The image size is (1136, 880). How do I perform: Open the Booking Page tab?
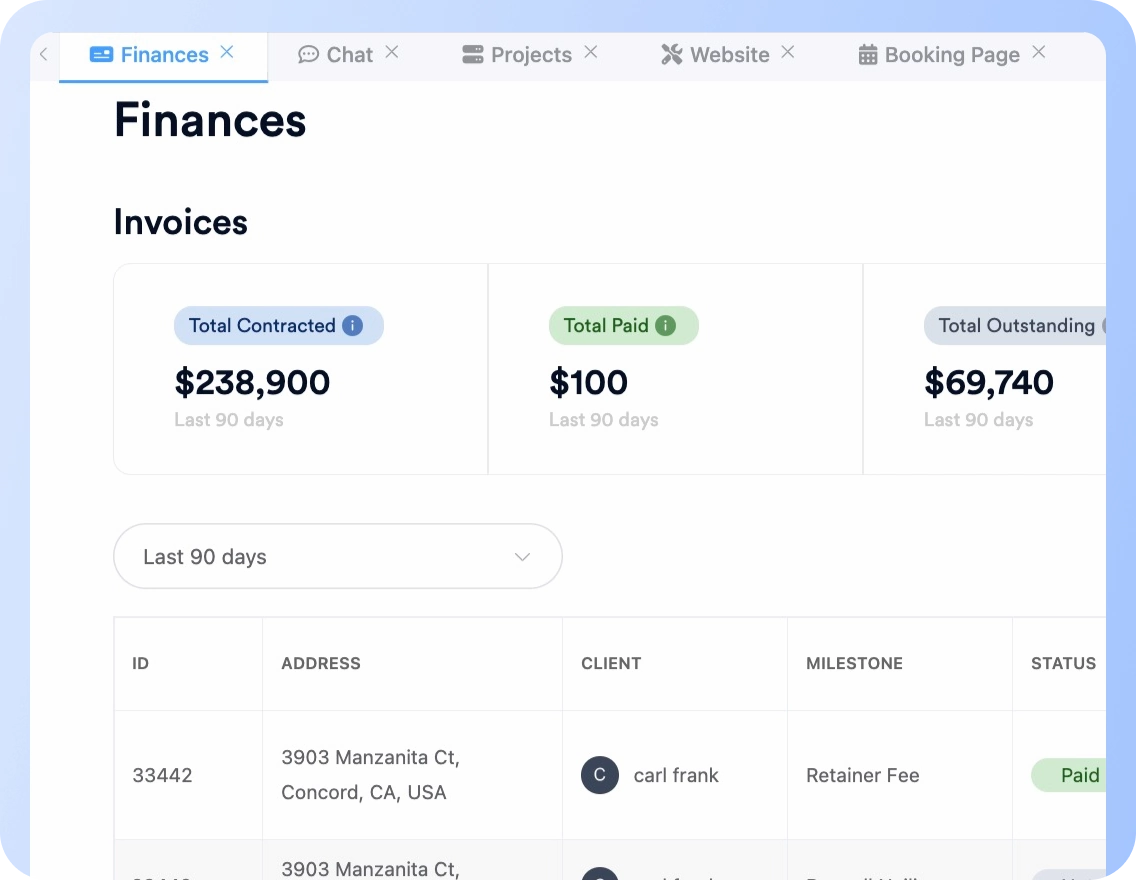(x=939, y=55)
